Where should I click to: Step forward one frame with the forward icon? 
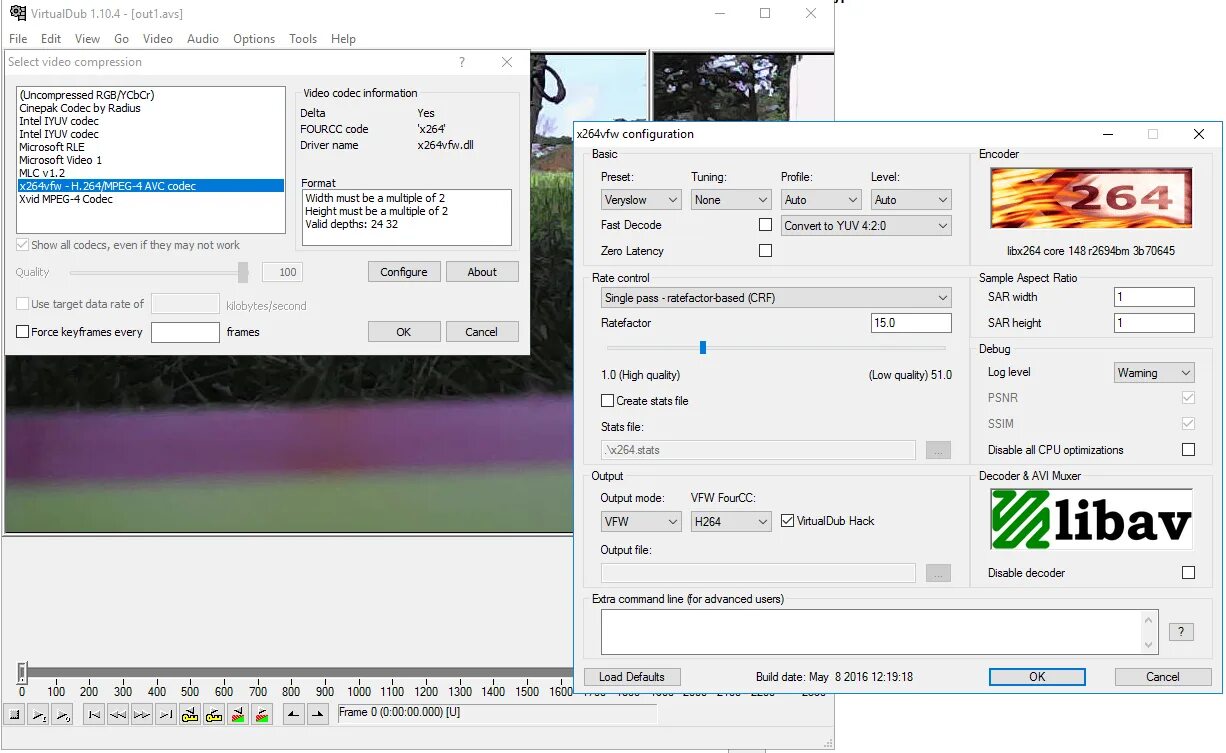point(142,714)
